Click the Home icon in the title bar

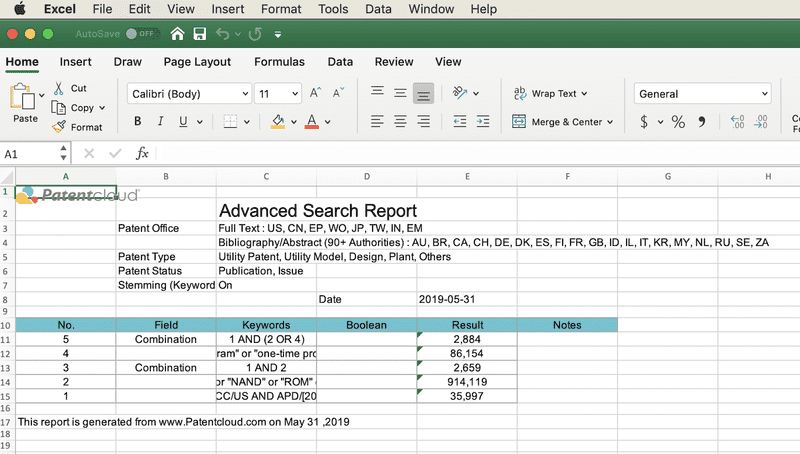tap(177, 34)
